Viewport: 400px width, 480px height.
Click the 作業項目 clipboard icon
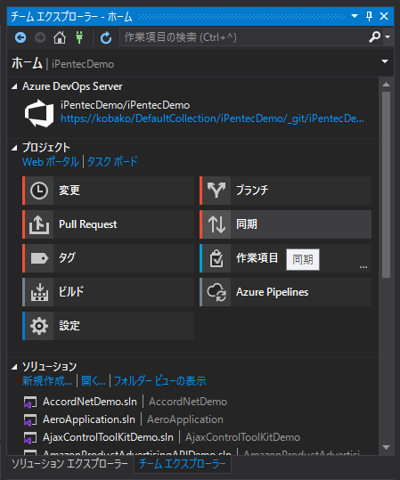pos(216,258)
